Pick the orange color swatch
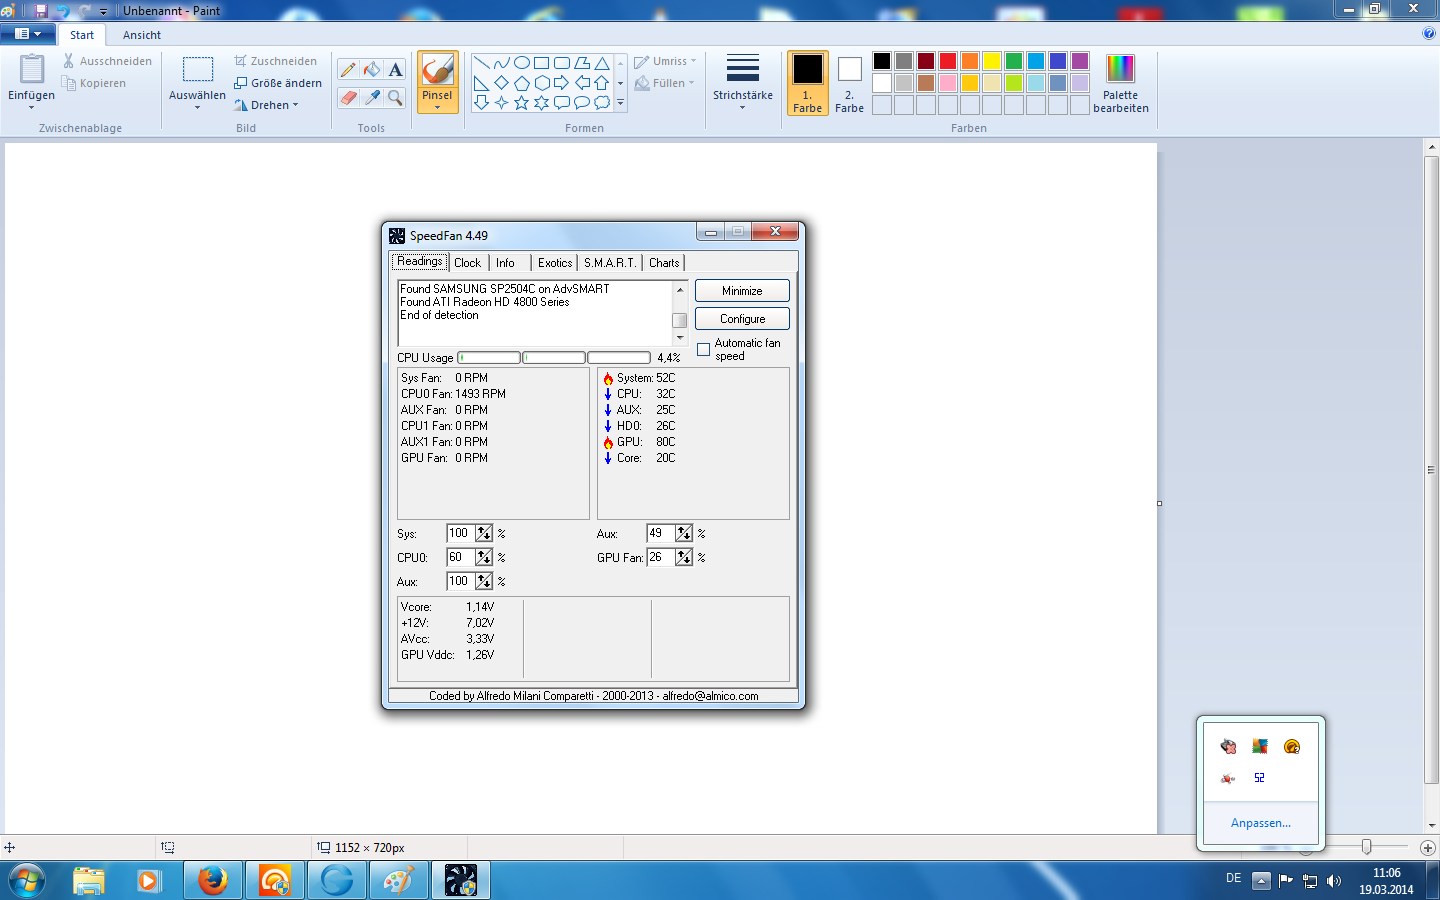 click(x=970, y=61)
